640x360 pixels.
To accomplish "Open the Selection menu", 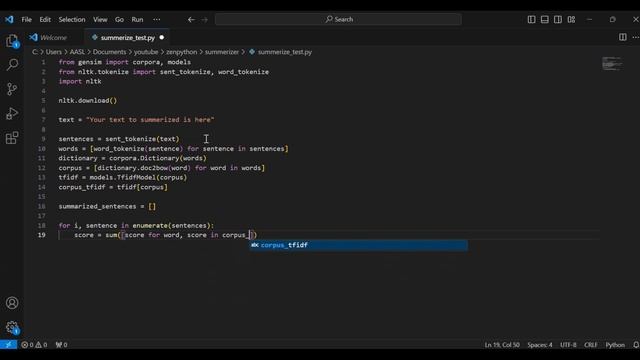I will tap(72, 19).
